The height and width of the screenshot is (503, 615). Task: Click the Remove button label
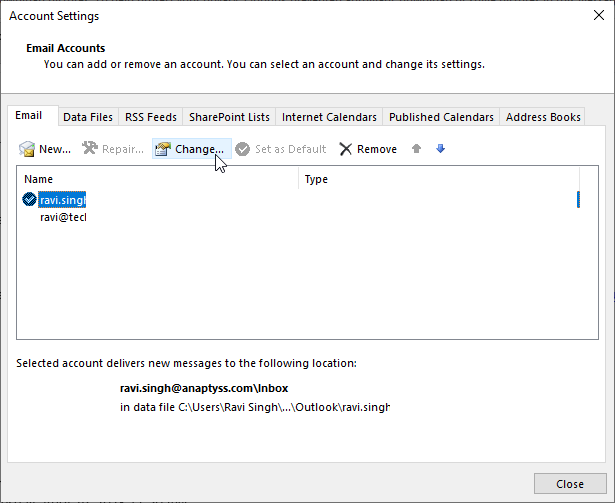point(377,149)
